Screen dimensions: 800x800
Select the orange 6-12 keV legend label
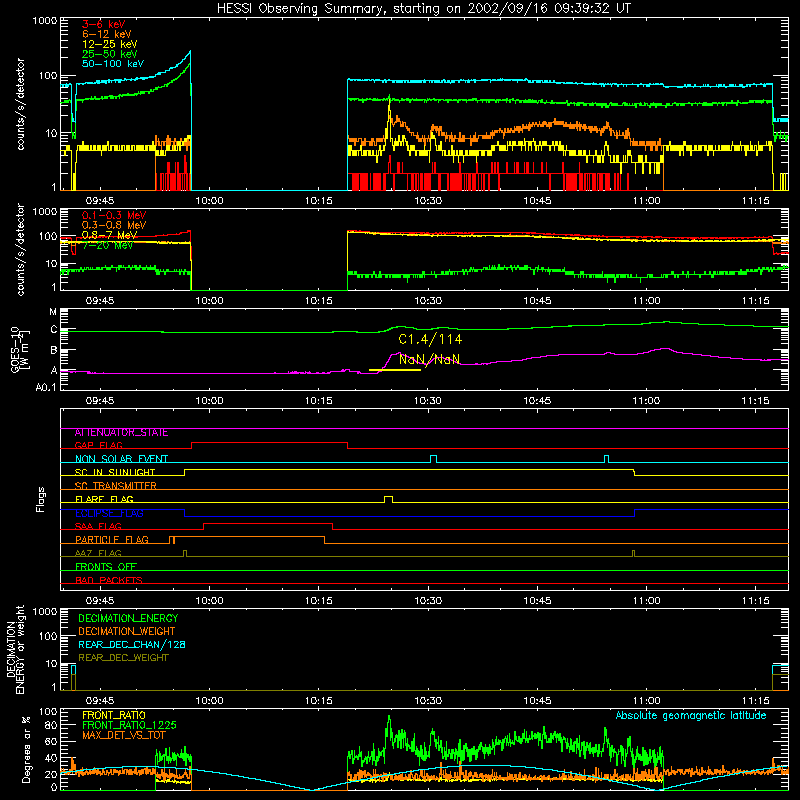[x=107, y=34]
